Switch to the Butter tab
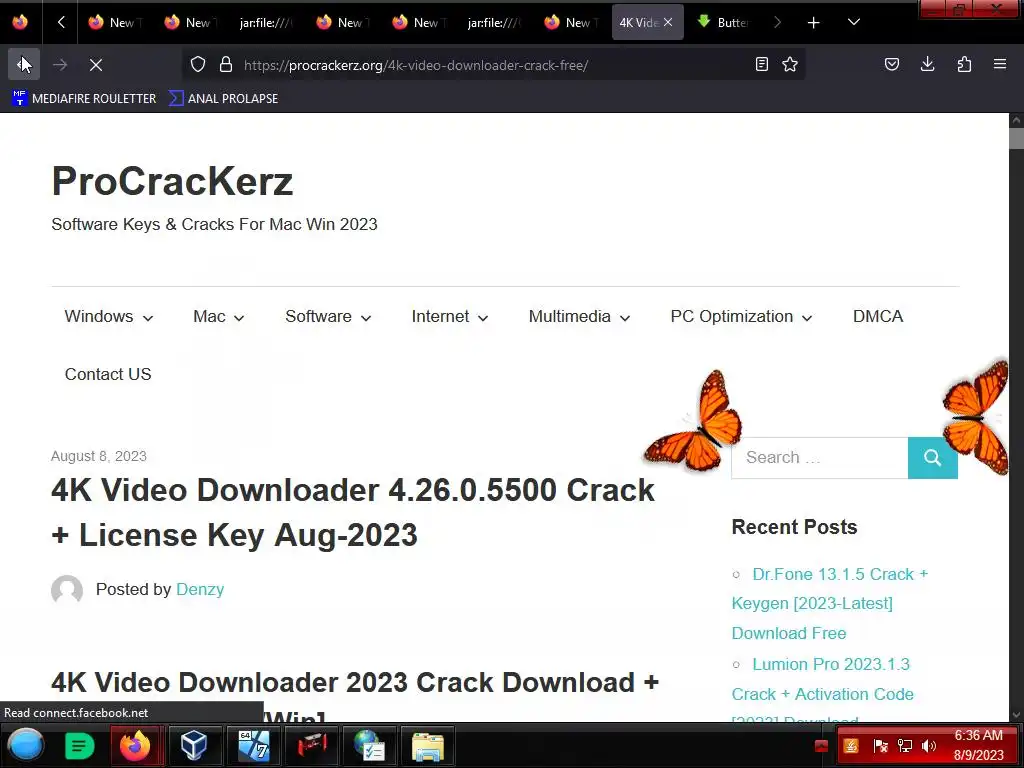Viewport: 1024px width, 768px height. click(x=724, y=22)
